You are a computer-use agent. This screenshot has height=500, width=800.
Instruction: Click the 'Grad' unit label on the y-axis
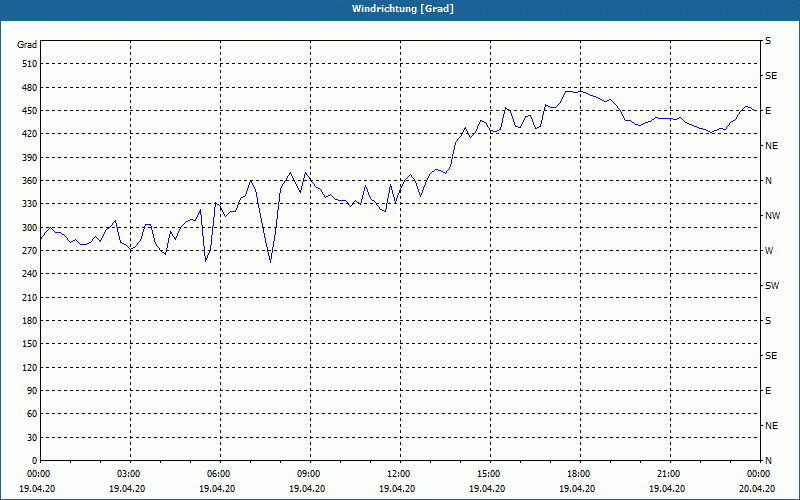point(27,45)
